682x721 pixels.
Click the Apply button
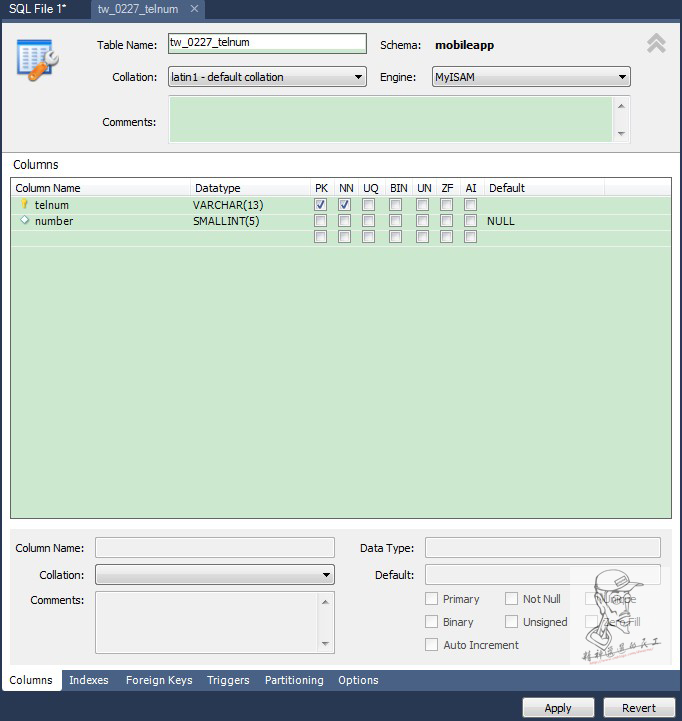pyautogui.click(x=558, y=708)
